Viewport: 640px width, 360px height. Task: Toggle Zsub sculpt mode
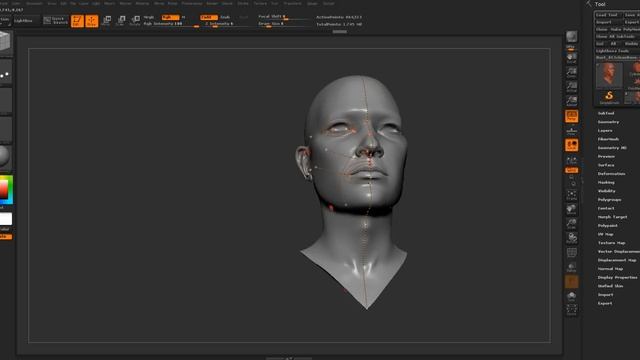225,17
